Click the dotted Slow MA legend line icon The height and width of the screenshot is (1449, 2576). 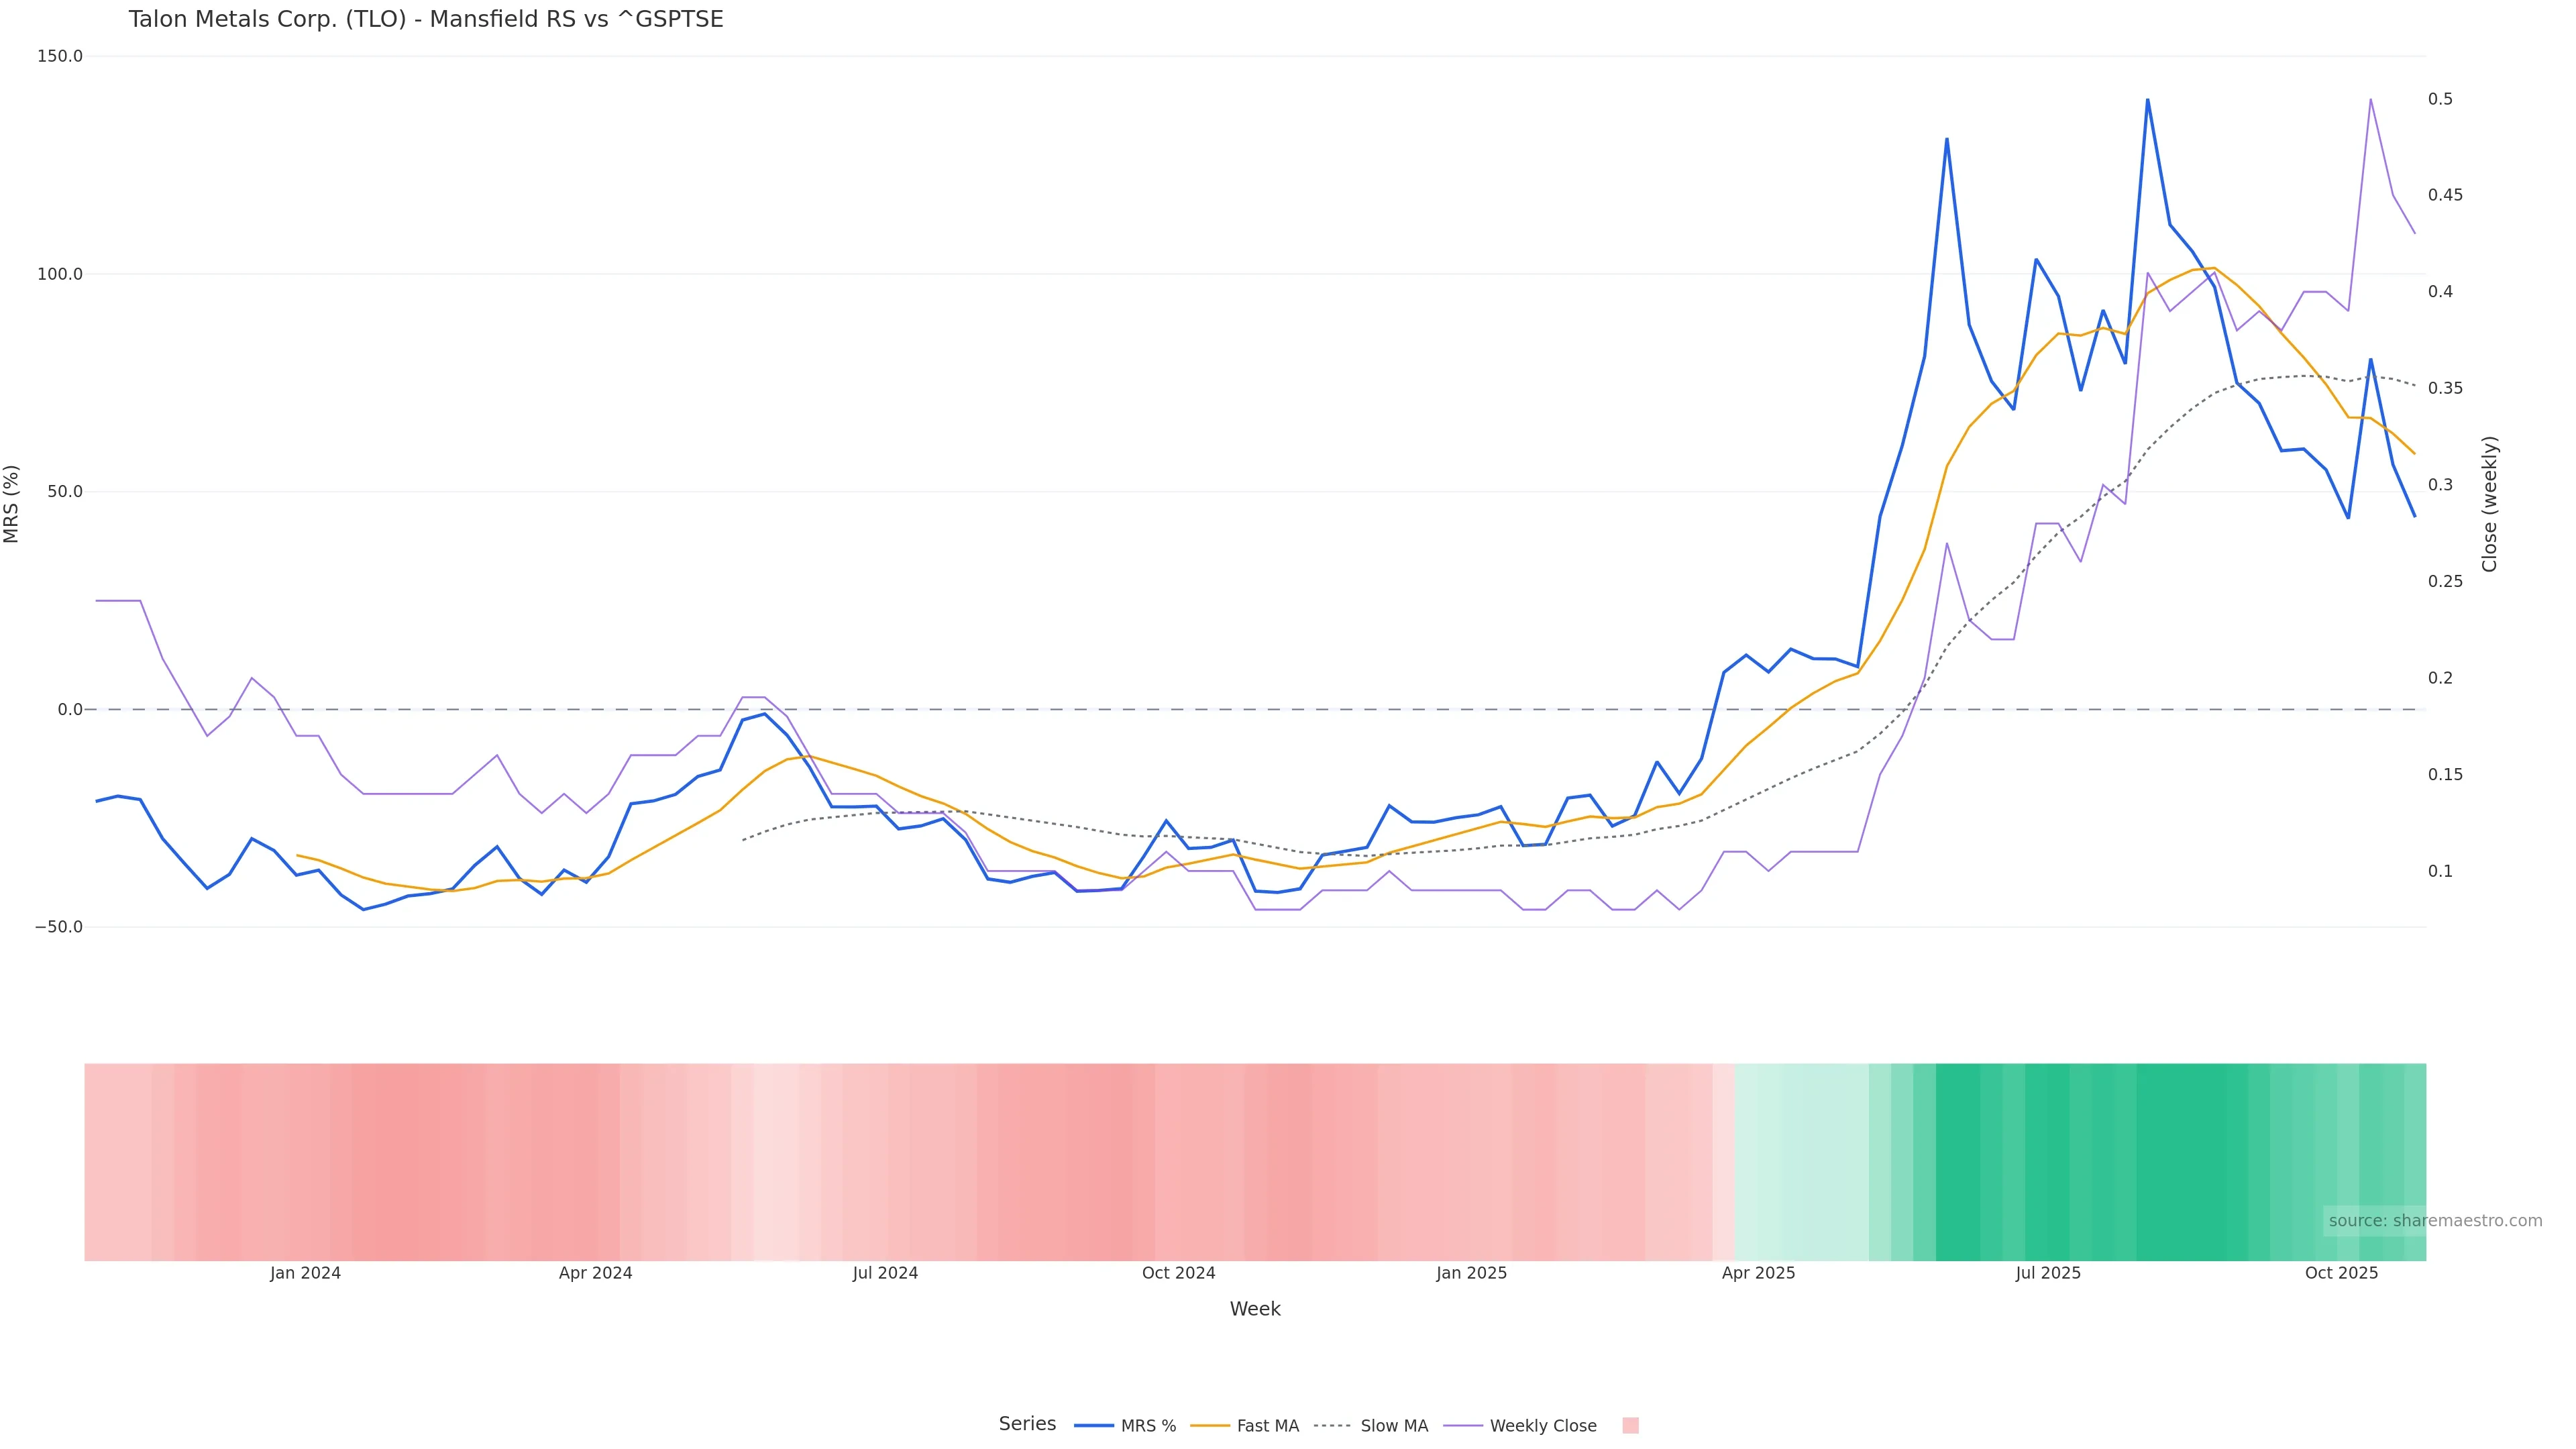coord(1332,1426)
